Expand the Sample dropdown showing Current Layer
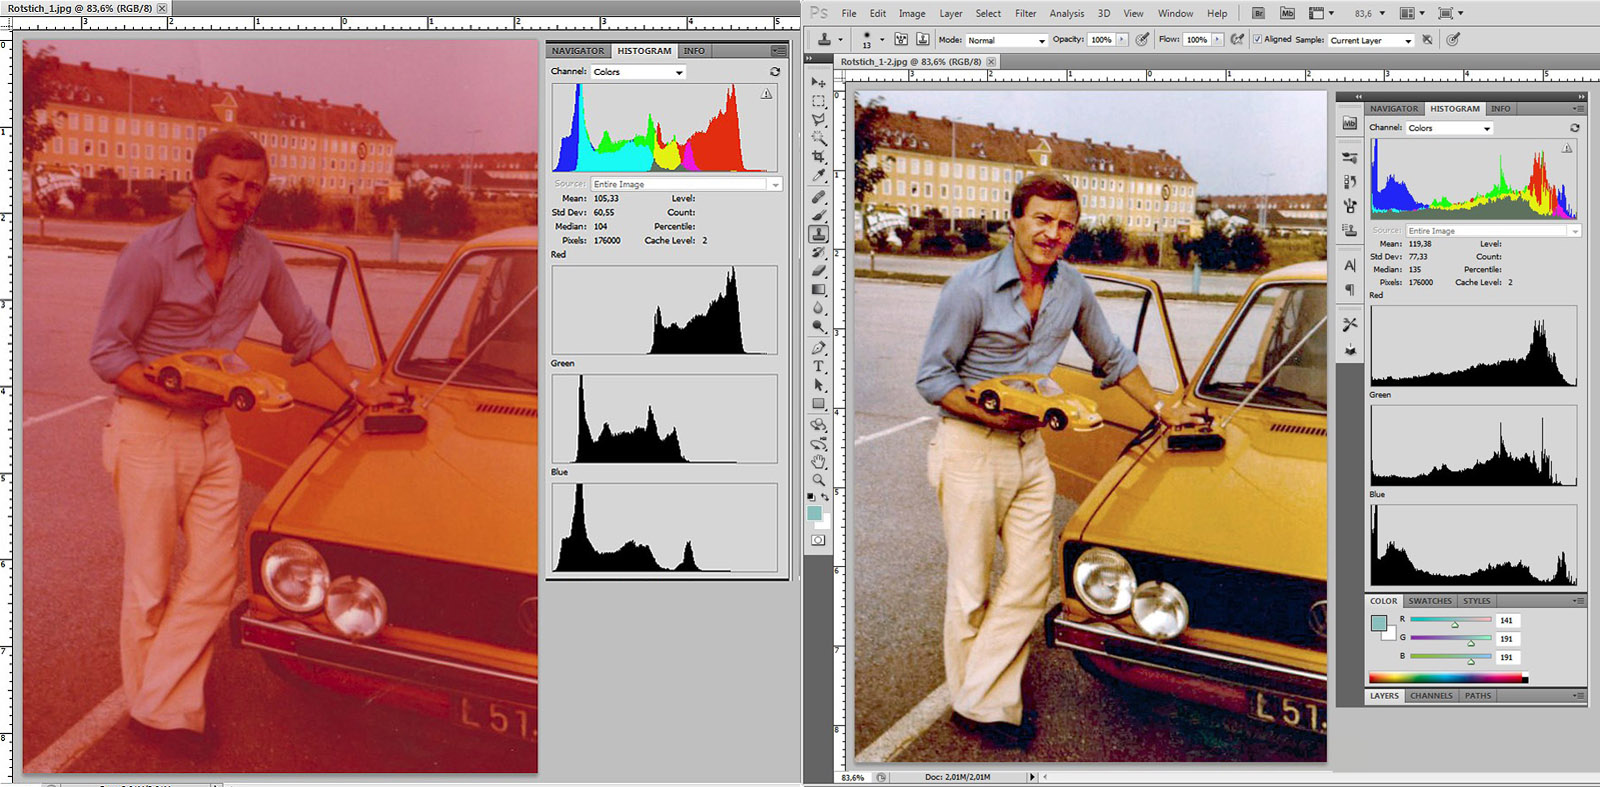This screenshot has width=1600, height=787. [x=1371, y=40]
